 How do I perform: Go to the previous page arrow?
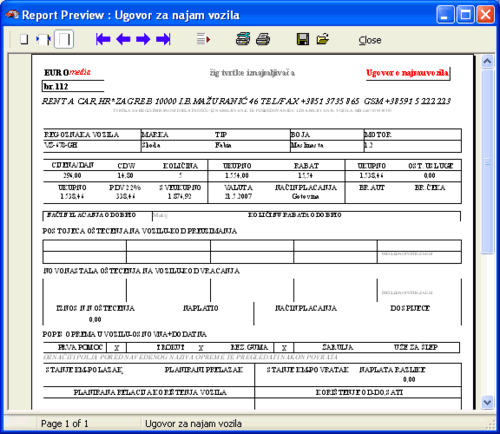(123, 39)
